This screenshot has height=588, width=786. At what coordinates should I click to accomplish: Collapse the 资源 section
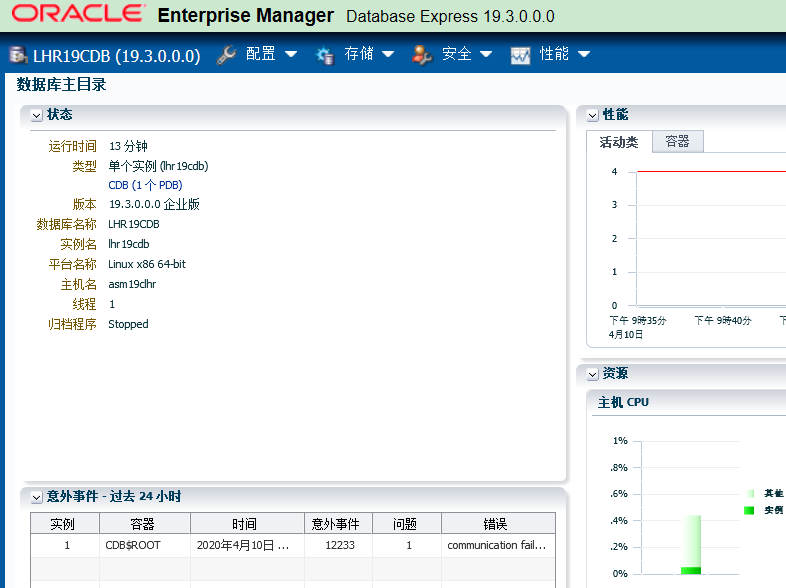tap(593, 374)
